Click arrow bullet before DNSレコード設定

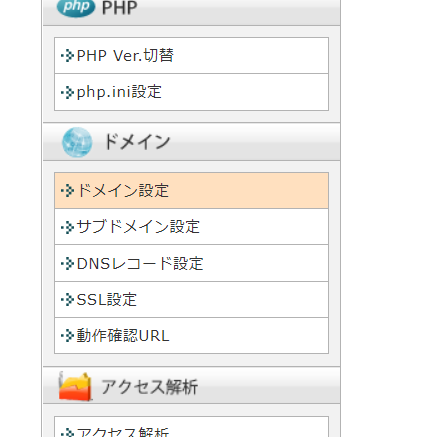point(68,263)
